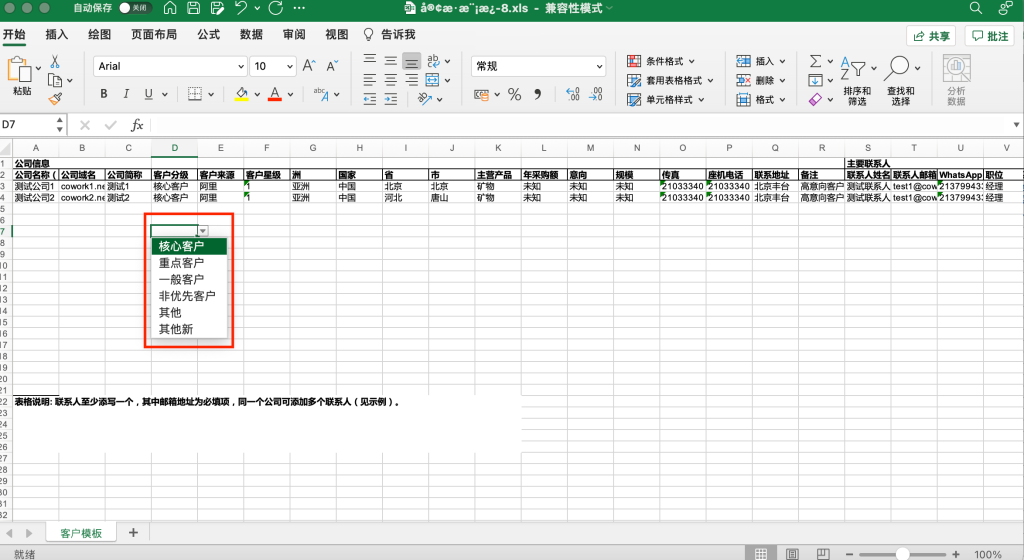The width and height of the screenshot is (1024, 560).
Task: Click the Format Painter brush icon
Action: coord(55,98)
